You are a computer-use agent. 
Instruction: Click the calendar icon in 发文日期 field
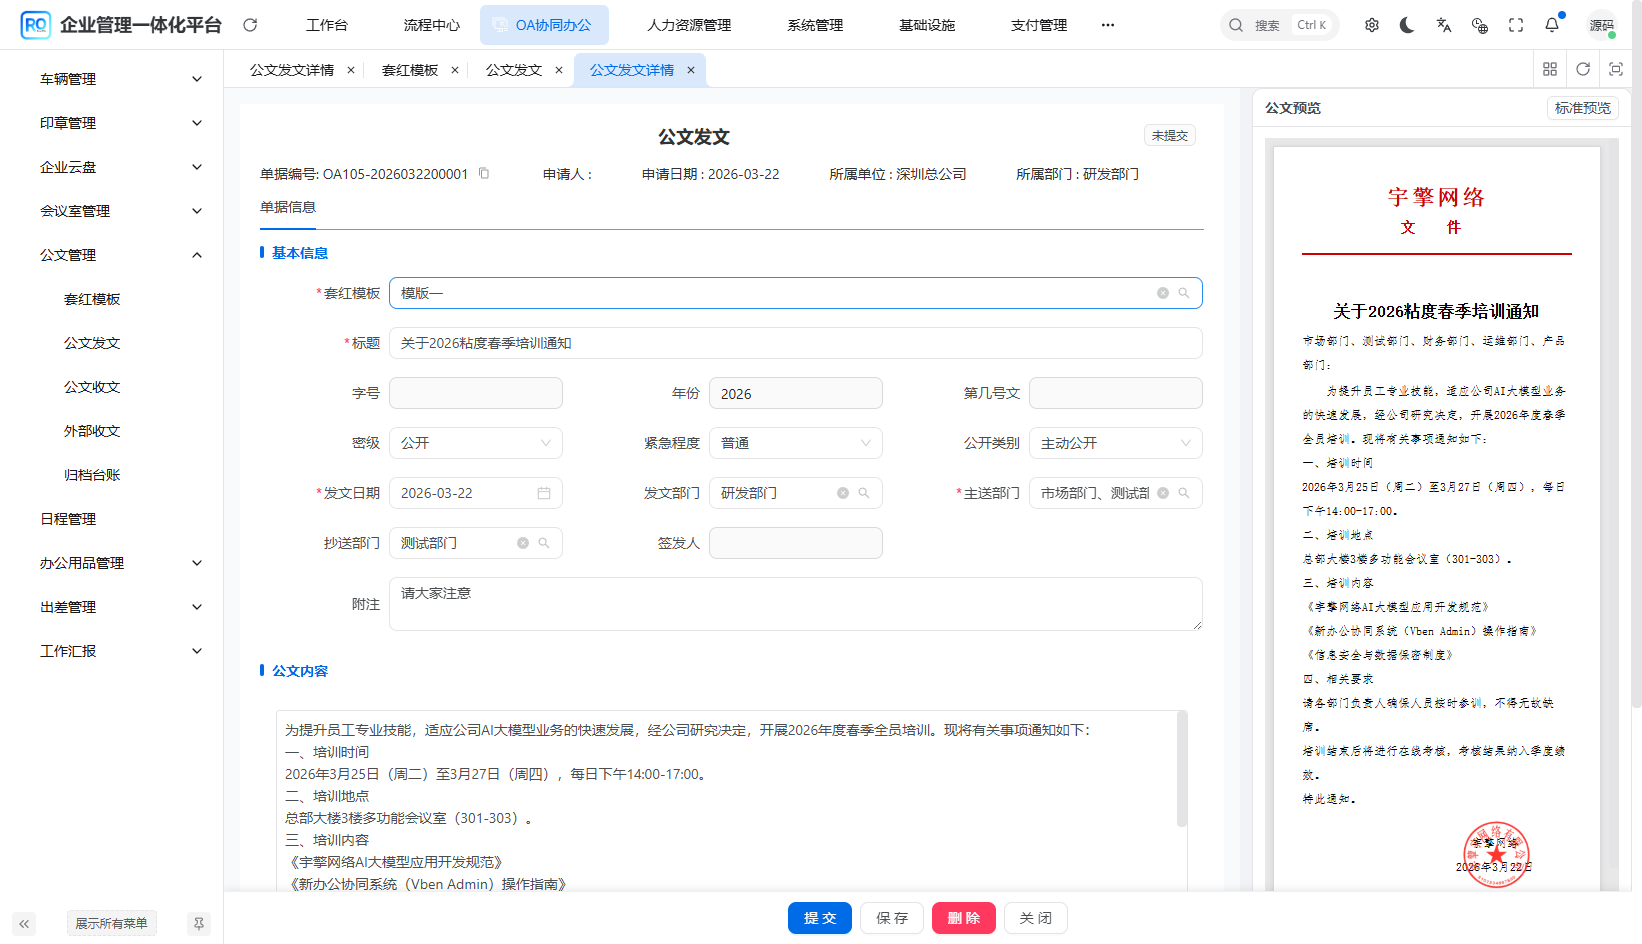[x=544, y=493]
